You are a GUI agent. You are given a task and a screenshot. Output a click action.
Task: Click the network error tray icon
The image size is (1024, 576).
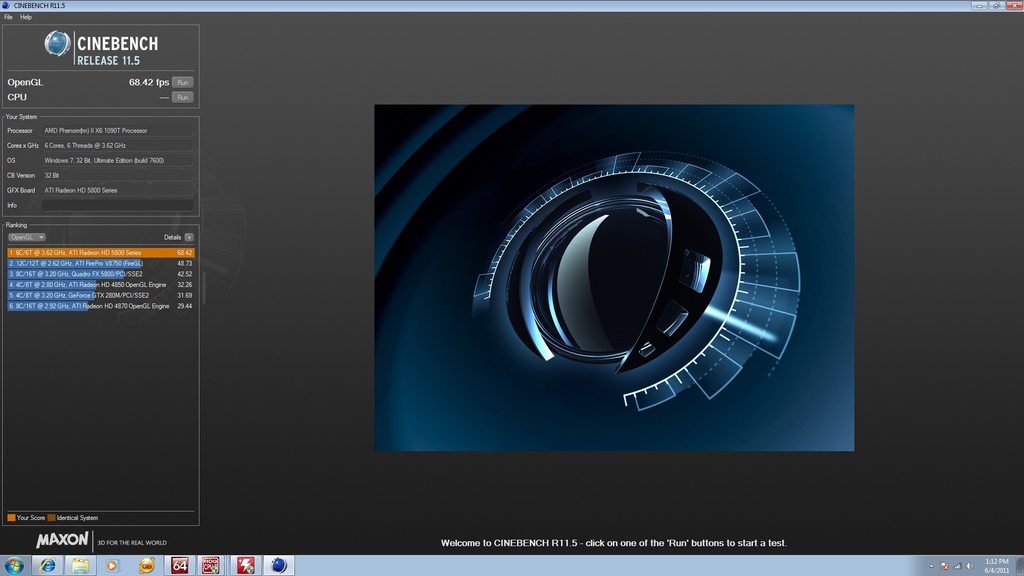click(x=944, y=566)
